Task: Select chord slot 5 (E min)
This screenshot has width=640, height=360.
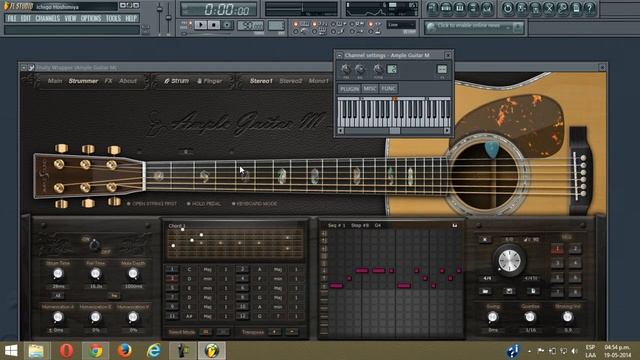Action: 172,288
